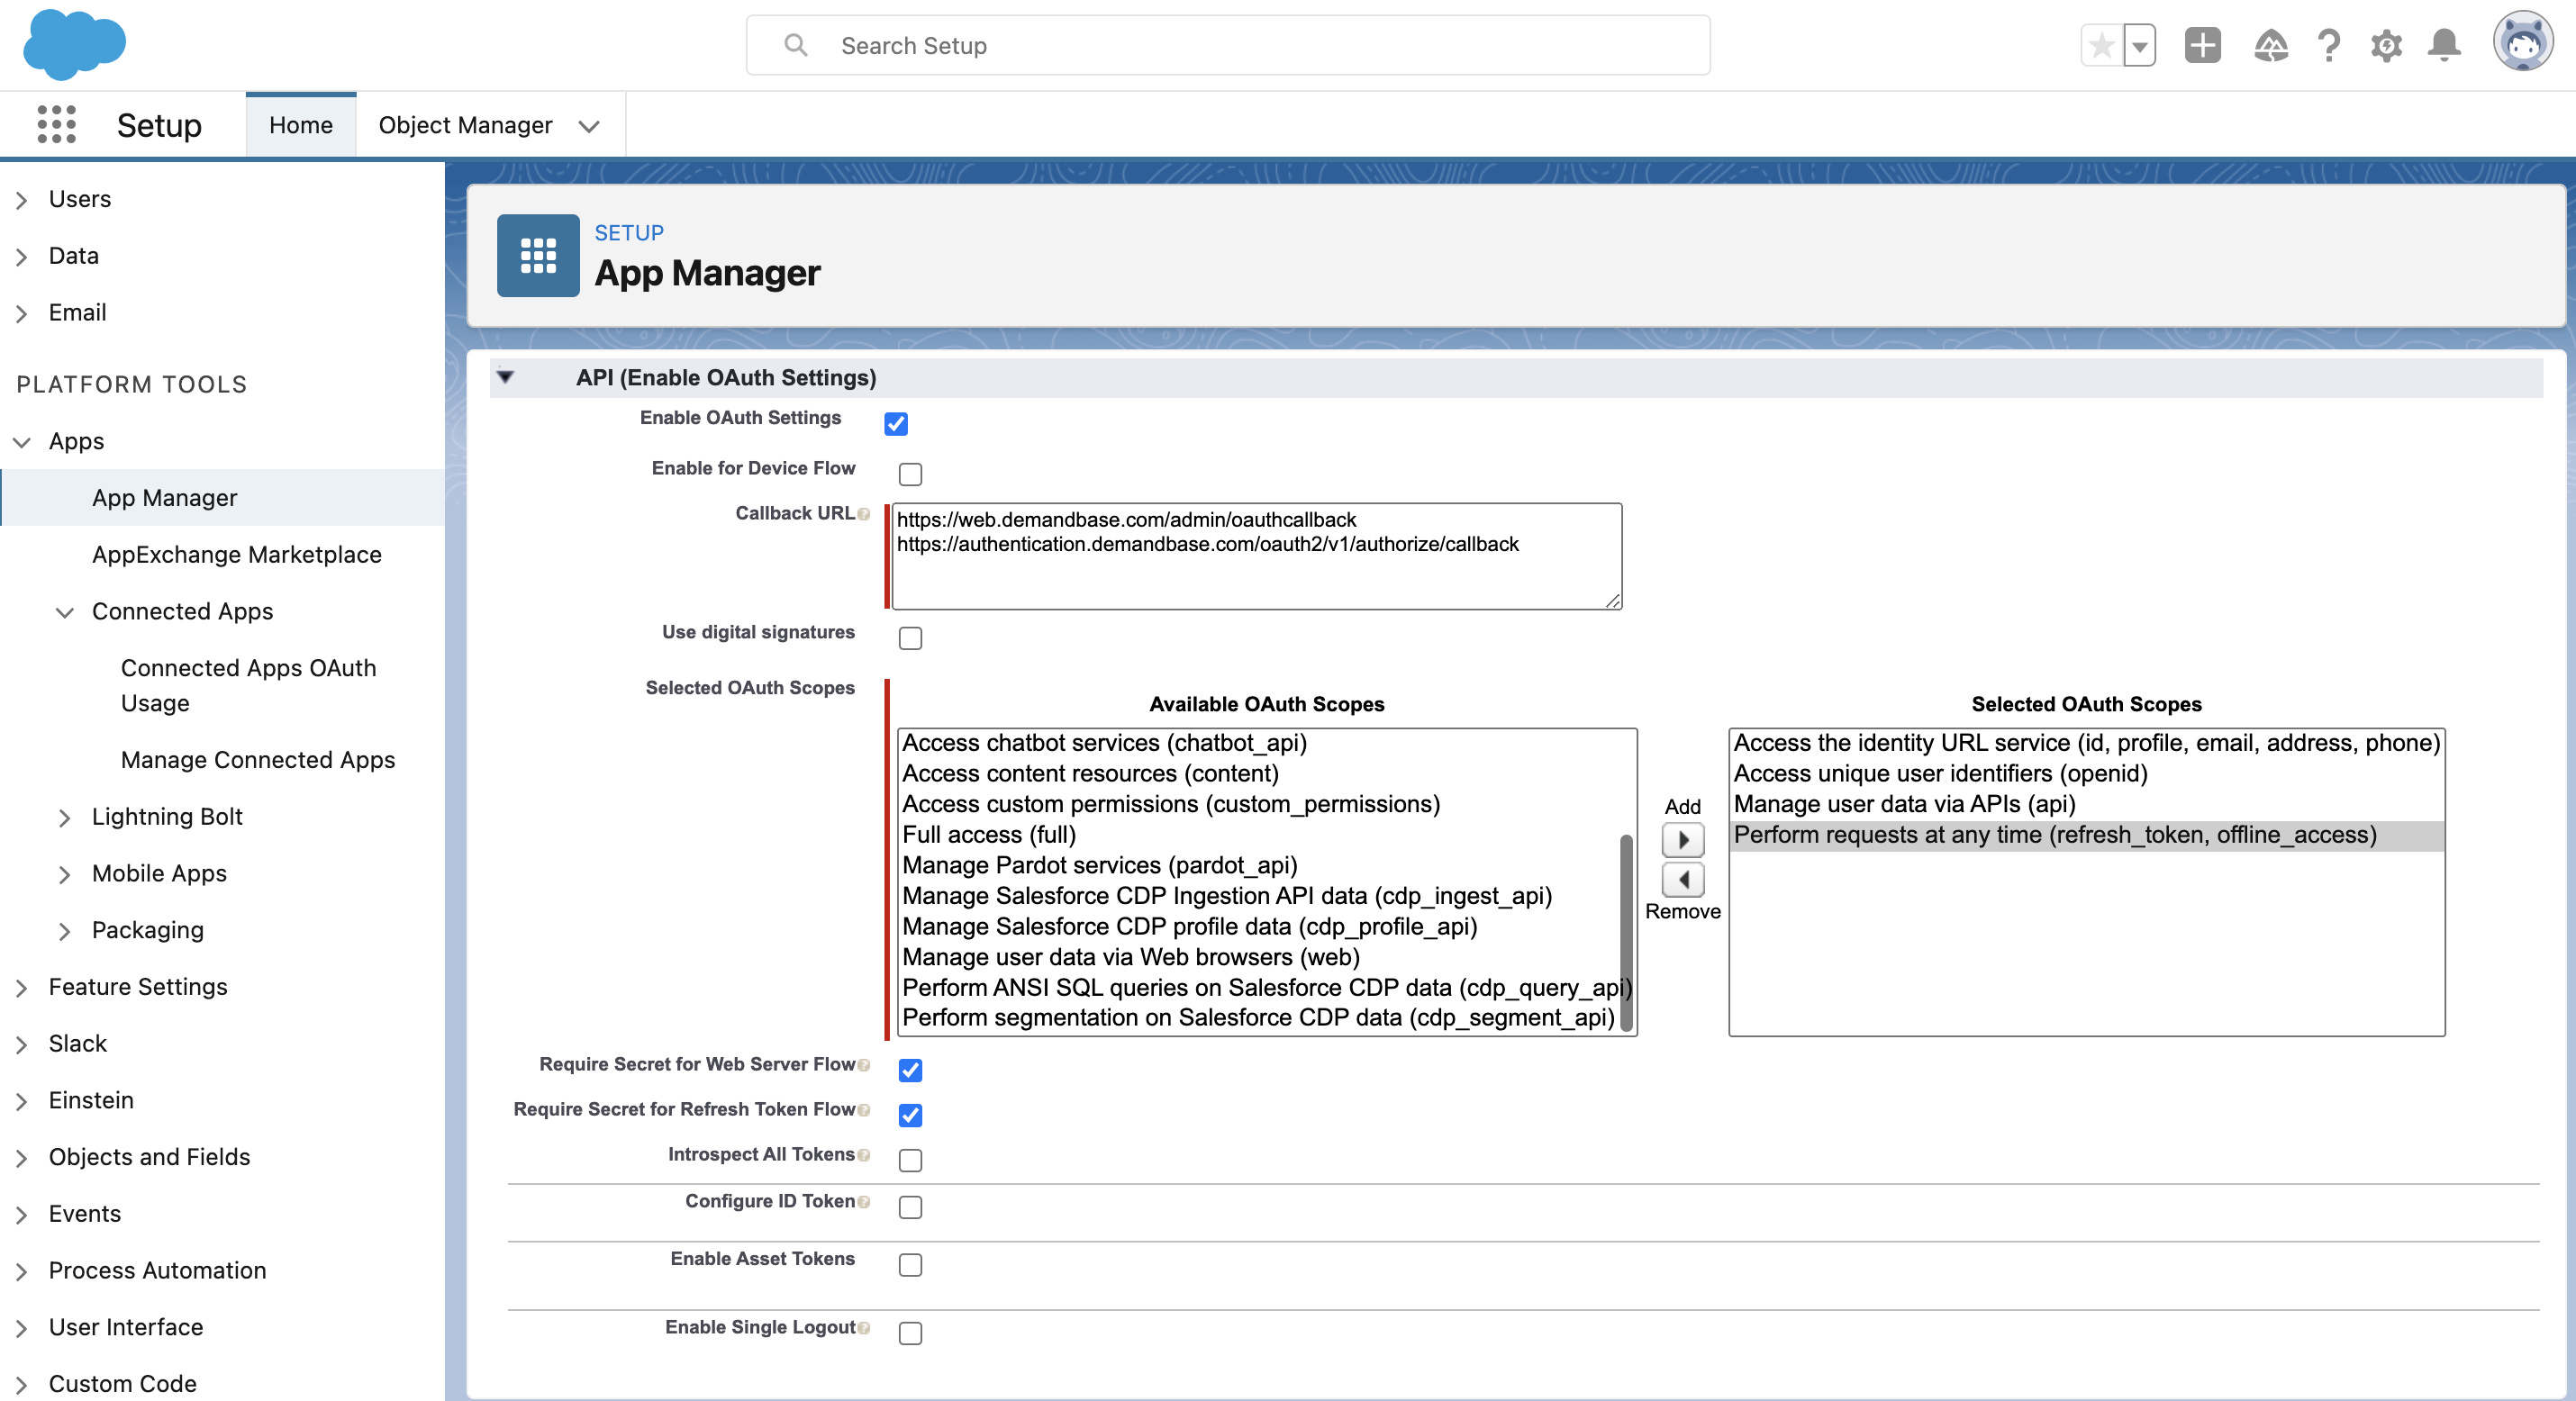Image resolution: width=2576 pixels, height=1401 pixels.
Task: Switch to the Home tab
Action: click(x=301, y=125)
